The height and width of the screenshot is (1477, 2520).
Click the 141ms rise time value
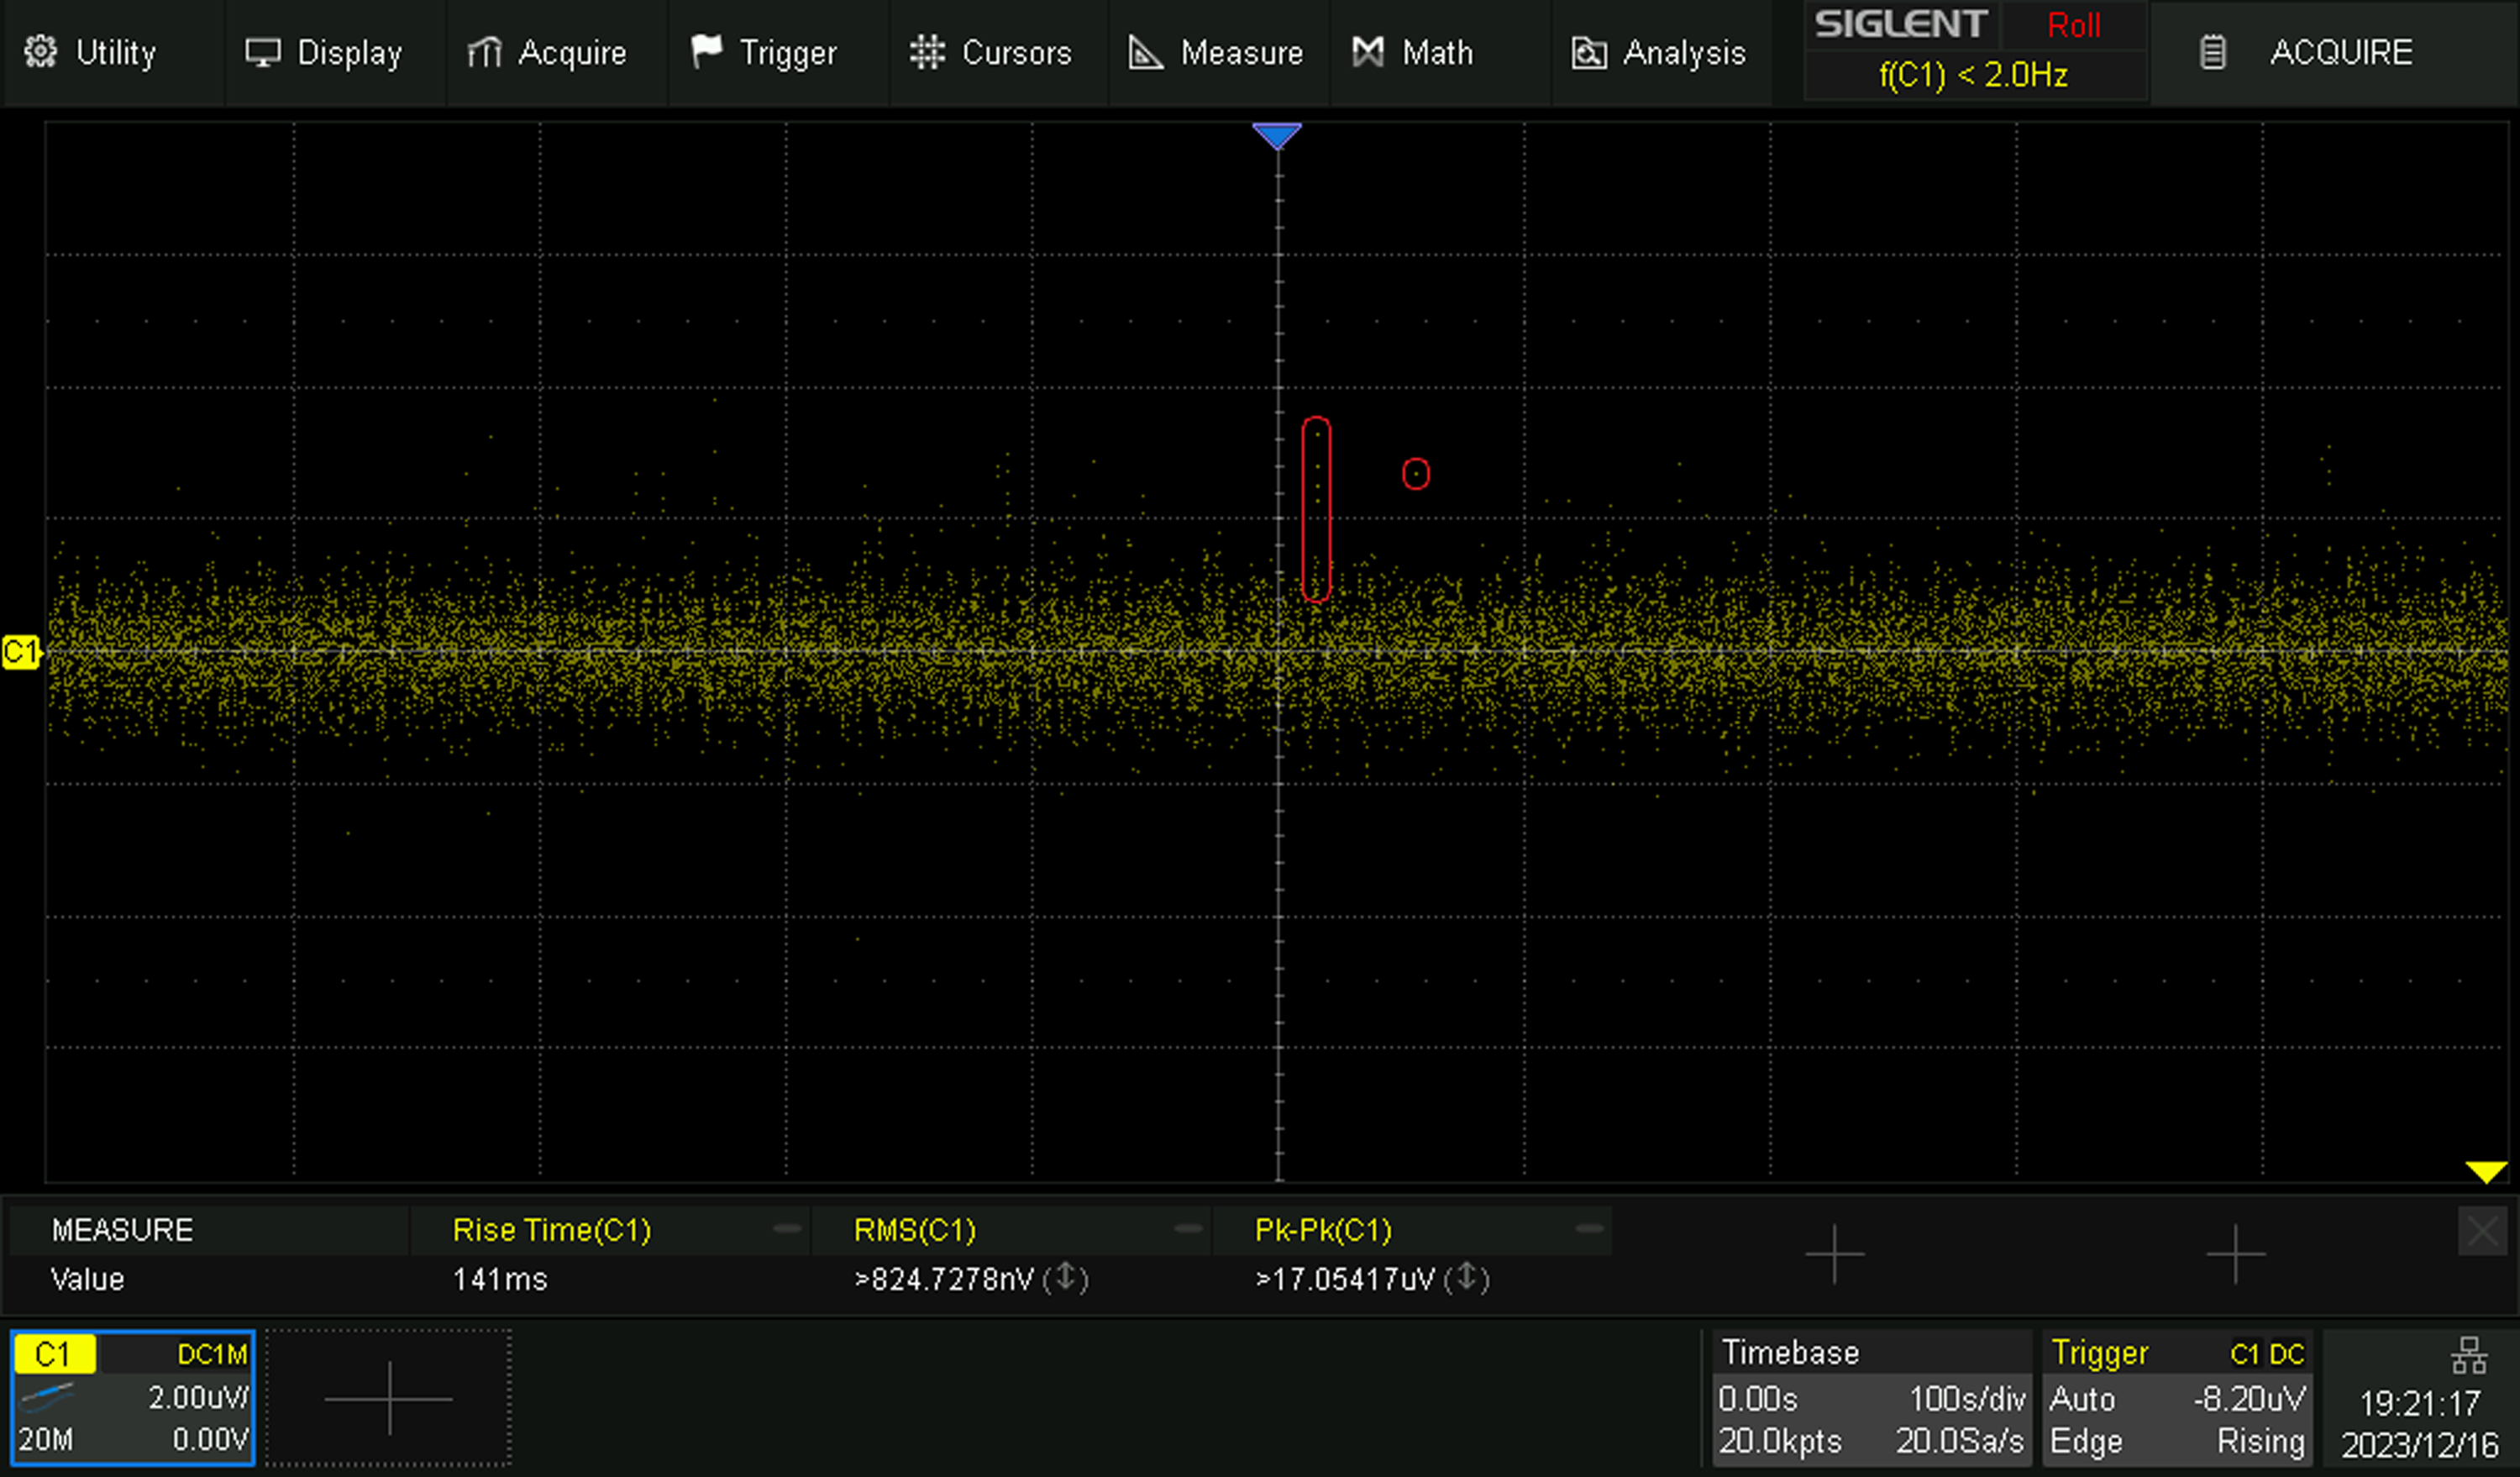(500, 1279)
